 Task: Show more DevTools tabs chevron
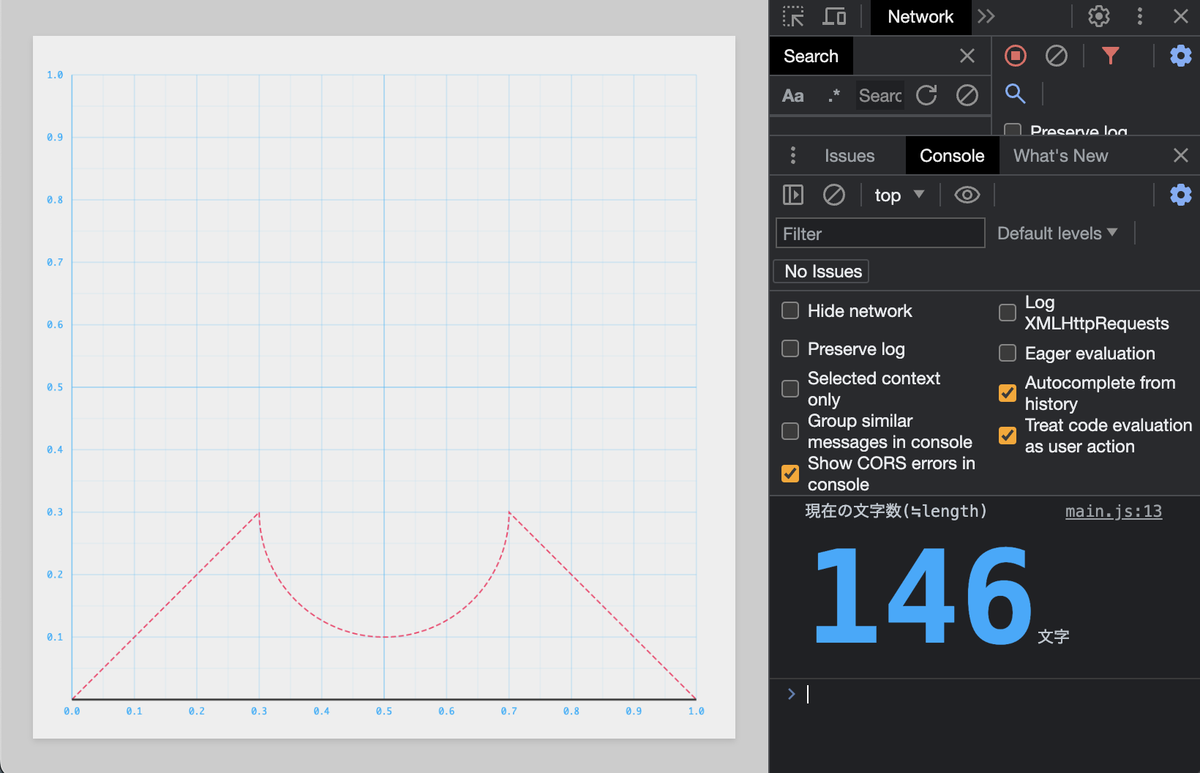(986, 17)
